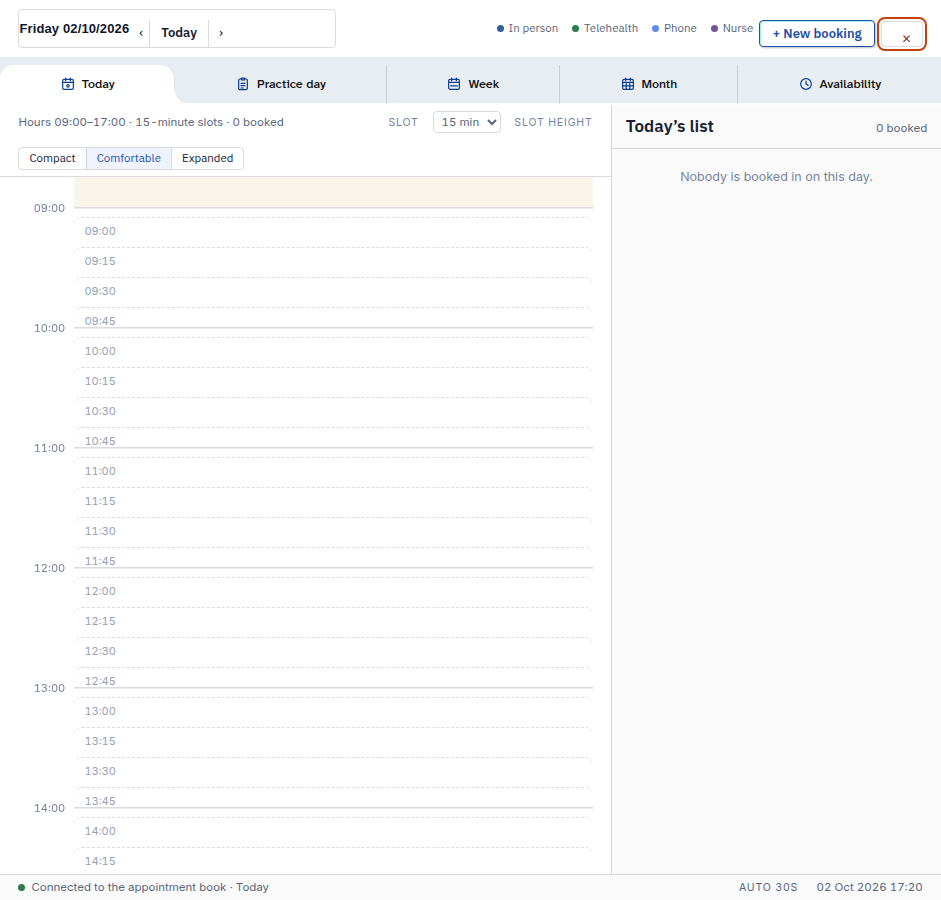Open the 15 min slot length dropdown
This screenshot has width=941, height=900.
(x=467, y=122)
